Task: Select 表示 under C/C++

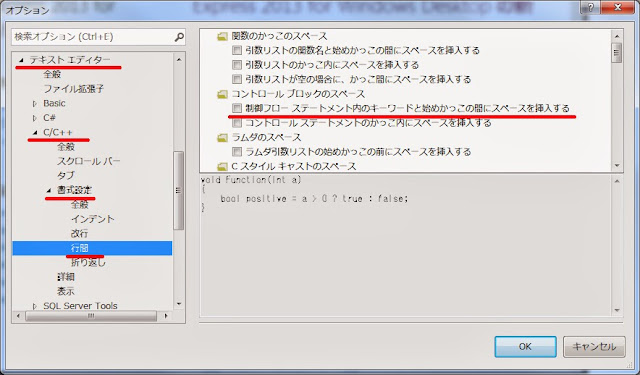Action: (x=66, y=291)
